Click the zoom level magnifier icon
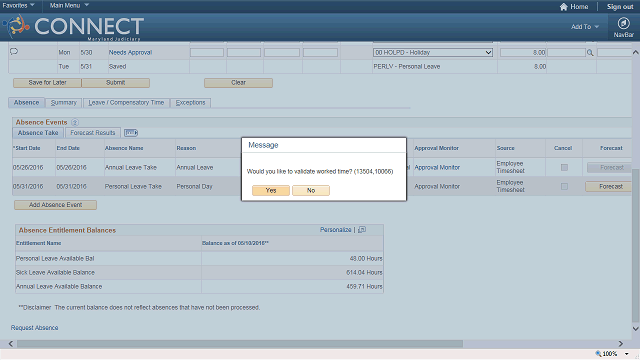 tap(598, 354)
